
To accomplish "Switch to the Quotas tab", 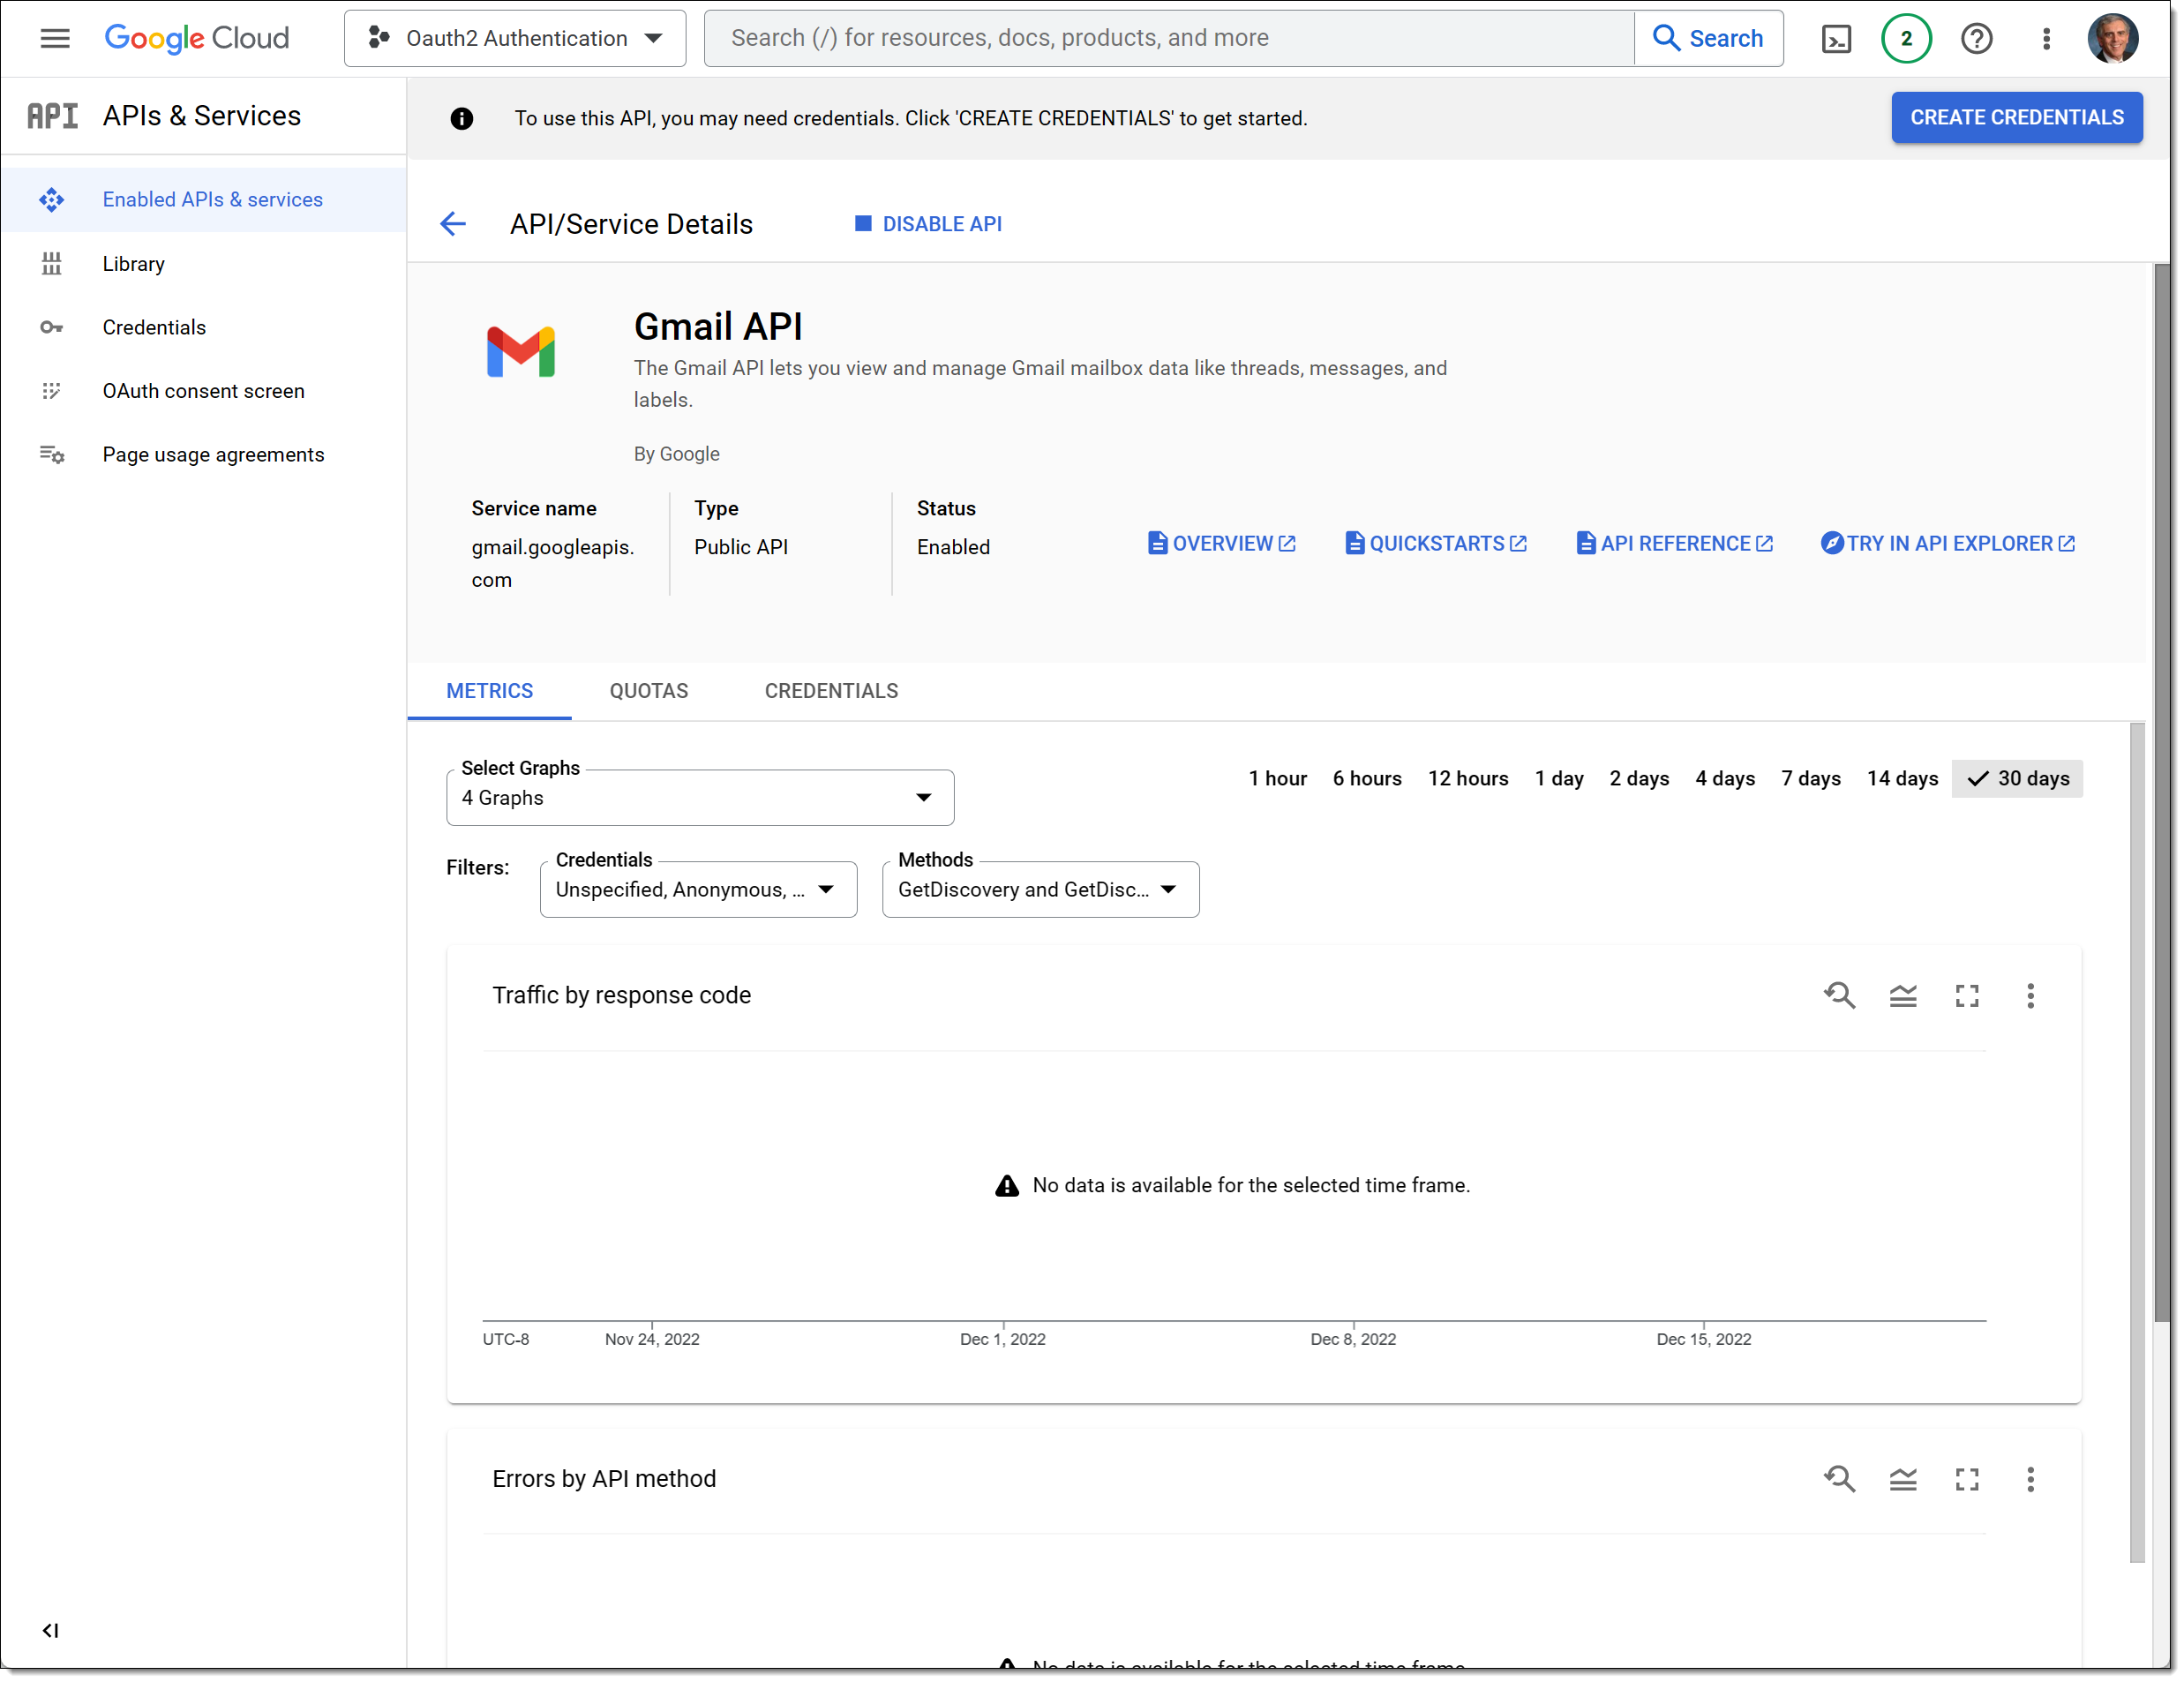I will (x=649, y=691).
